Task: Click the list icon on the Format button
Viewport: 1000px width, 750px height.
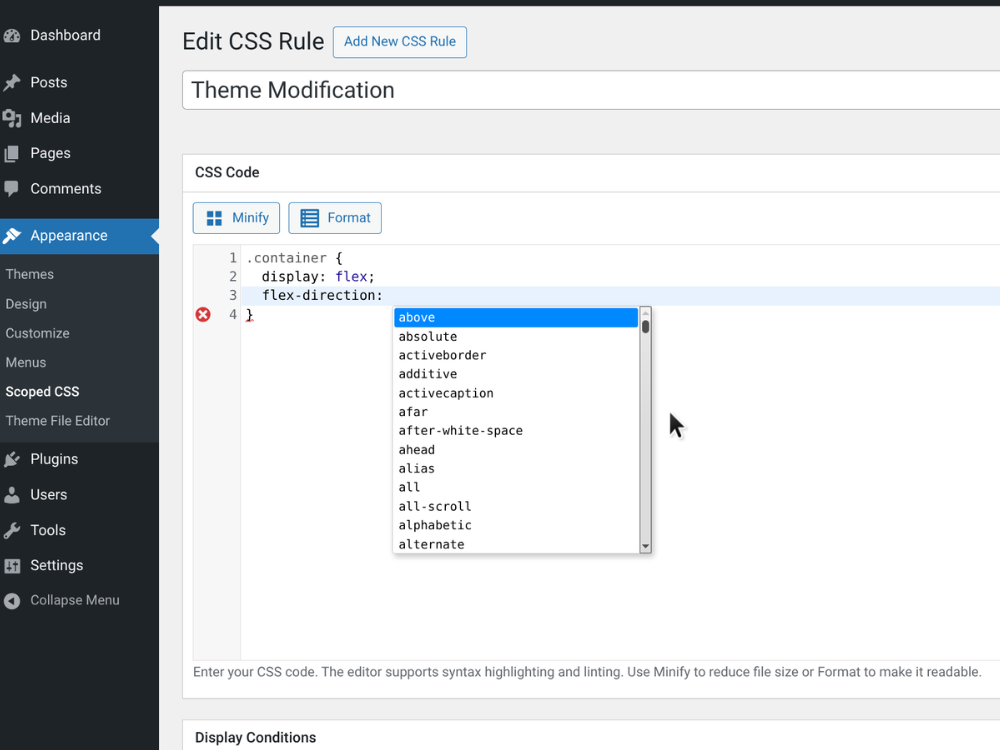Action: click(310, 218)
